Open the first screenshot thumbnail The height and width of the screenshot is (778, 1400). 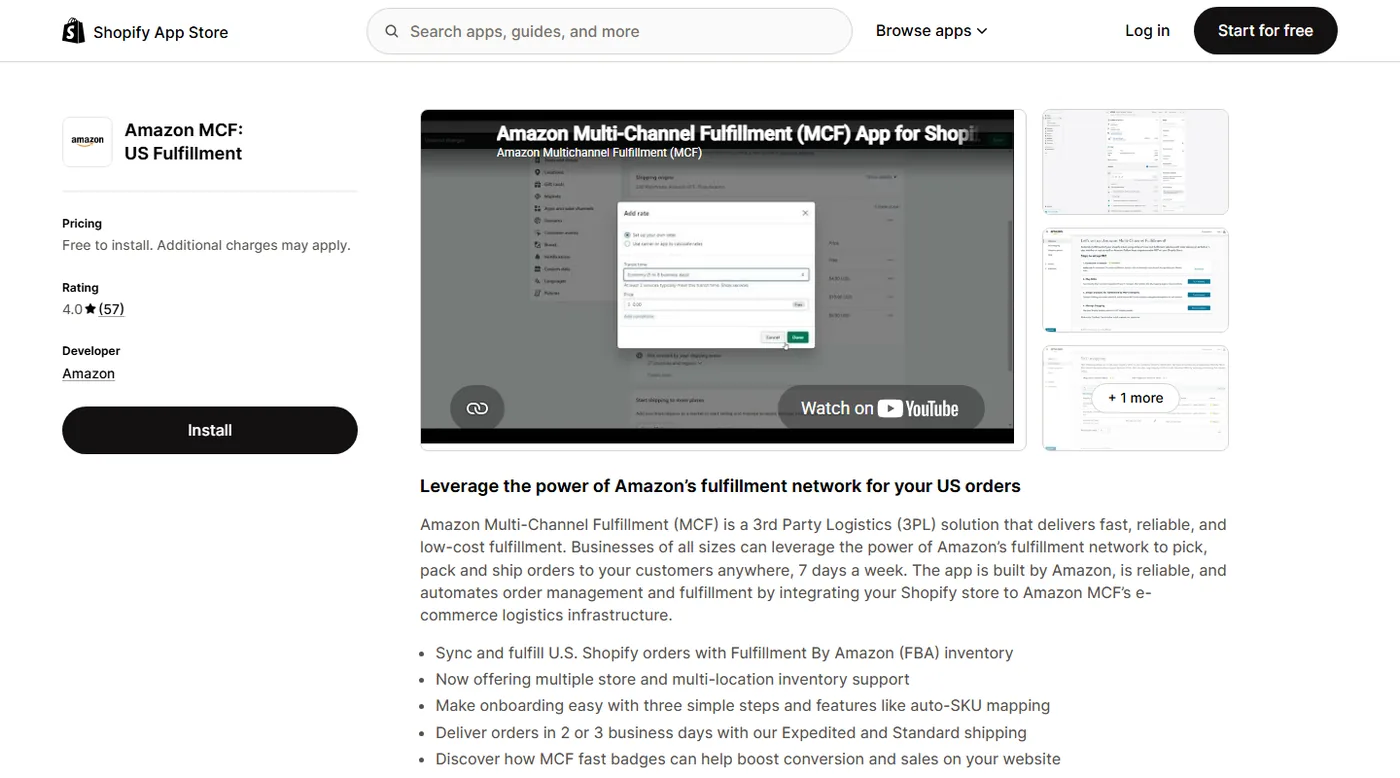tap(1135, 162)
